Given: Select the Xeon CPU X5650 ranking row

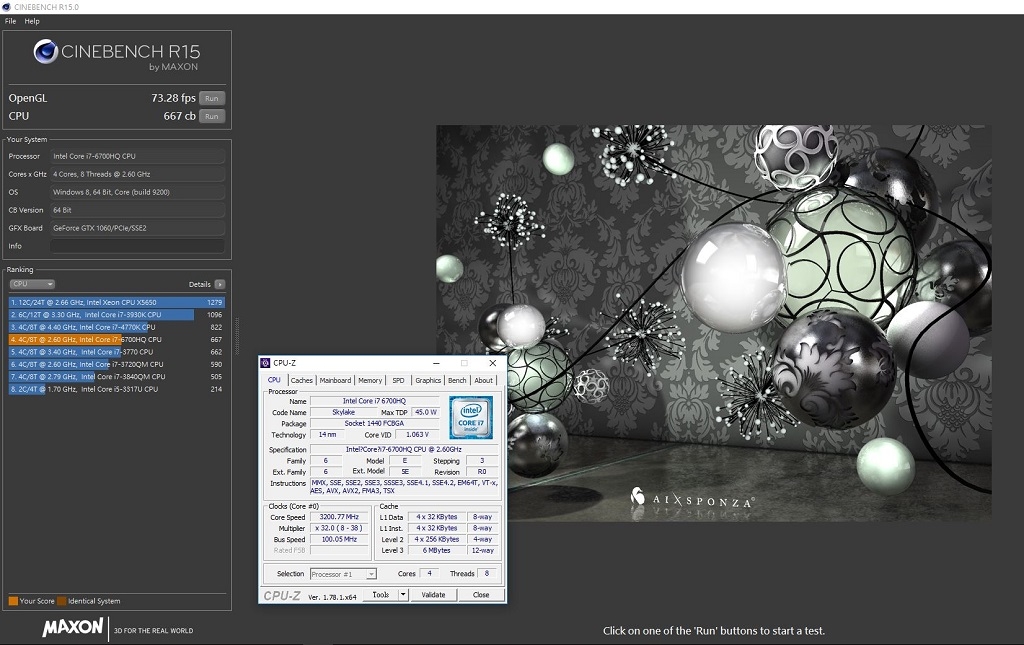Looking at the screenshot, I should pos(116,302).
